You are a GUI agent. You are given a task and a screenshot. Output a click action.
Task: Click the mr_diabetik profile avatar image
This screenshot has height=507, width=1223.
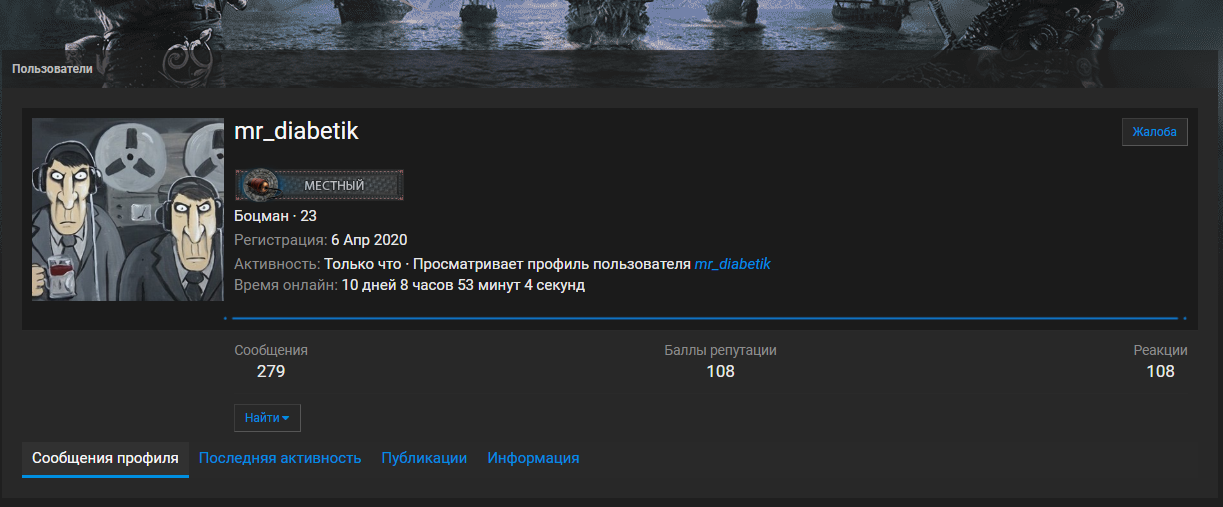pos(128,209)
